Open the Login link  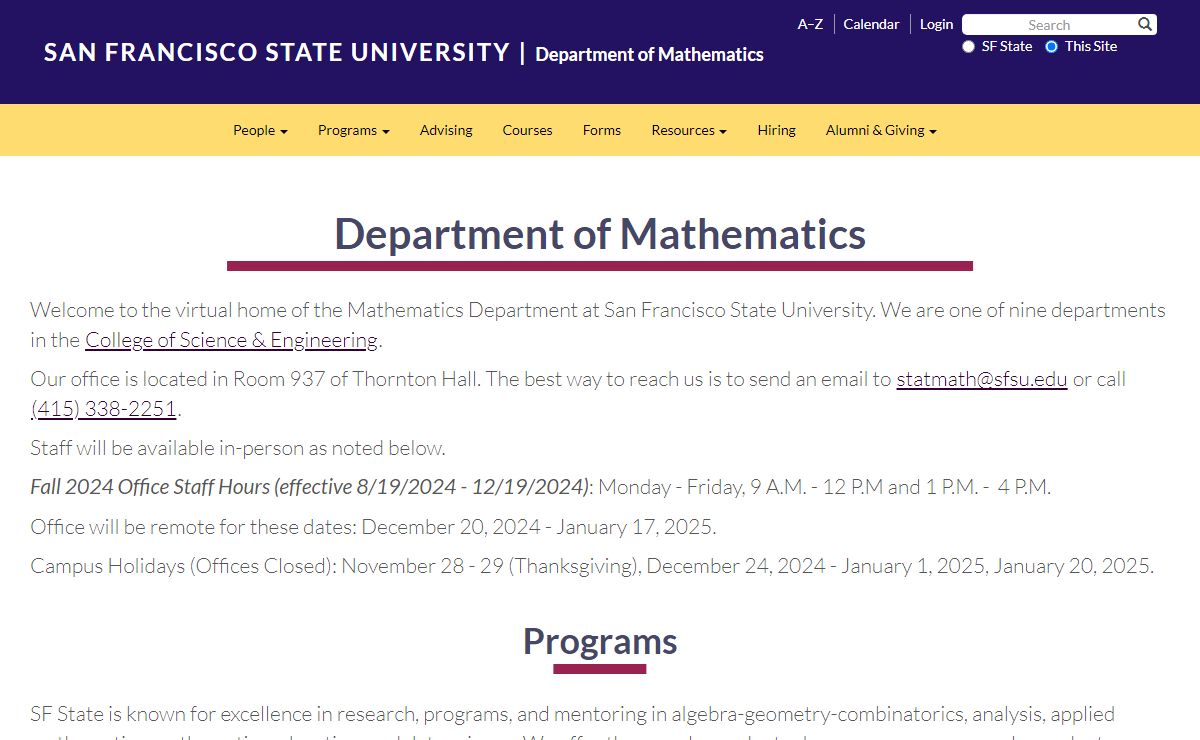(936, 24)
